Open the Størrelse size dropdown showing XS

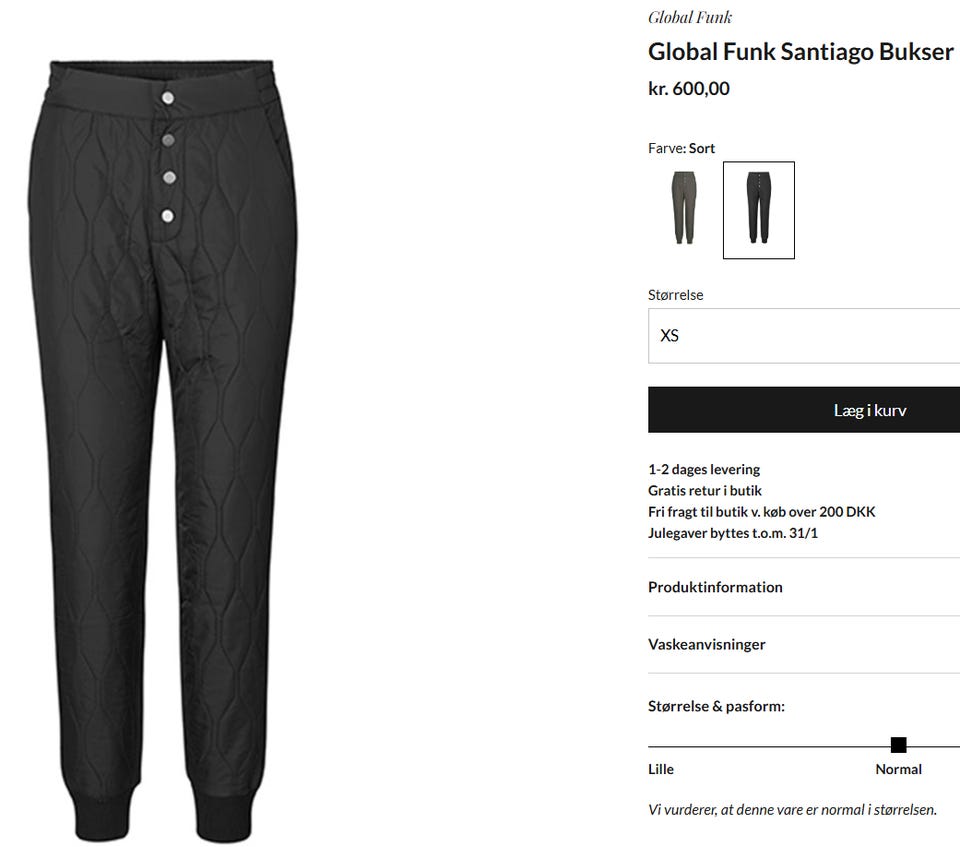pos(804,336)
